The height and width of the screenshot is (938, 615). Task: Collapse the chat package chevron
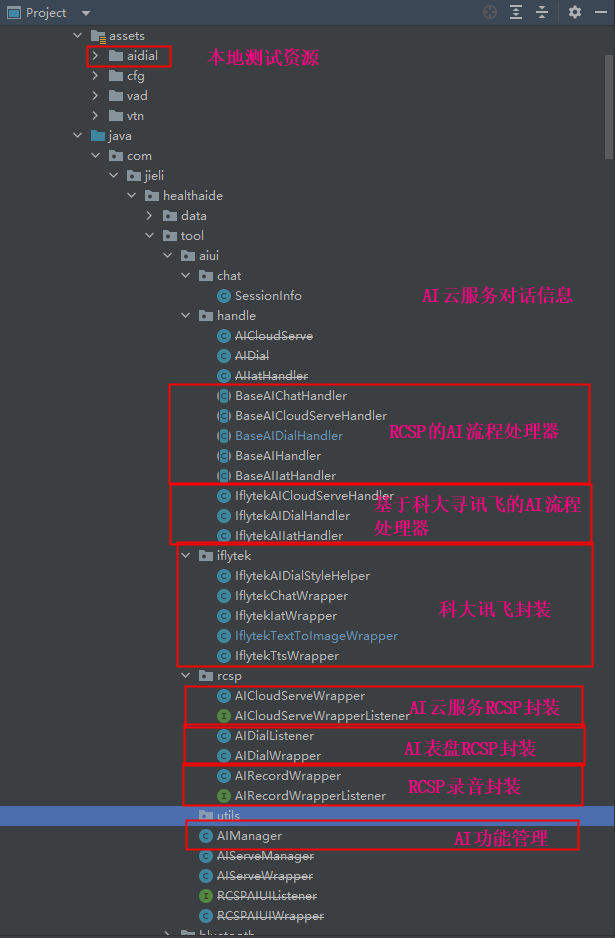coord(185,276)
